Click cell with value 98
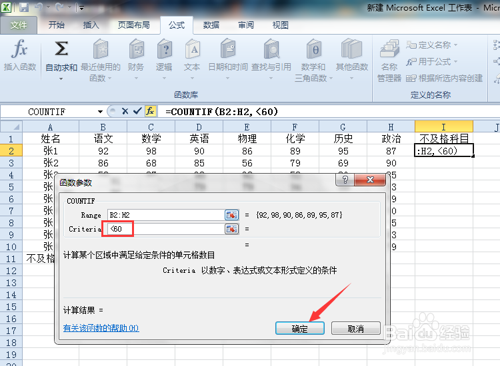Viewport: 500px width, 366px height. pyautogui.click(x=151, y=151)
